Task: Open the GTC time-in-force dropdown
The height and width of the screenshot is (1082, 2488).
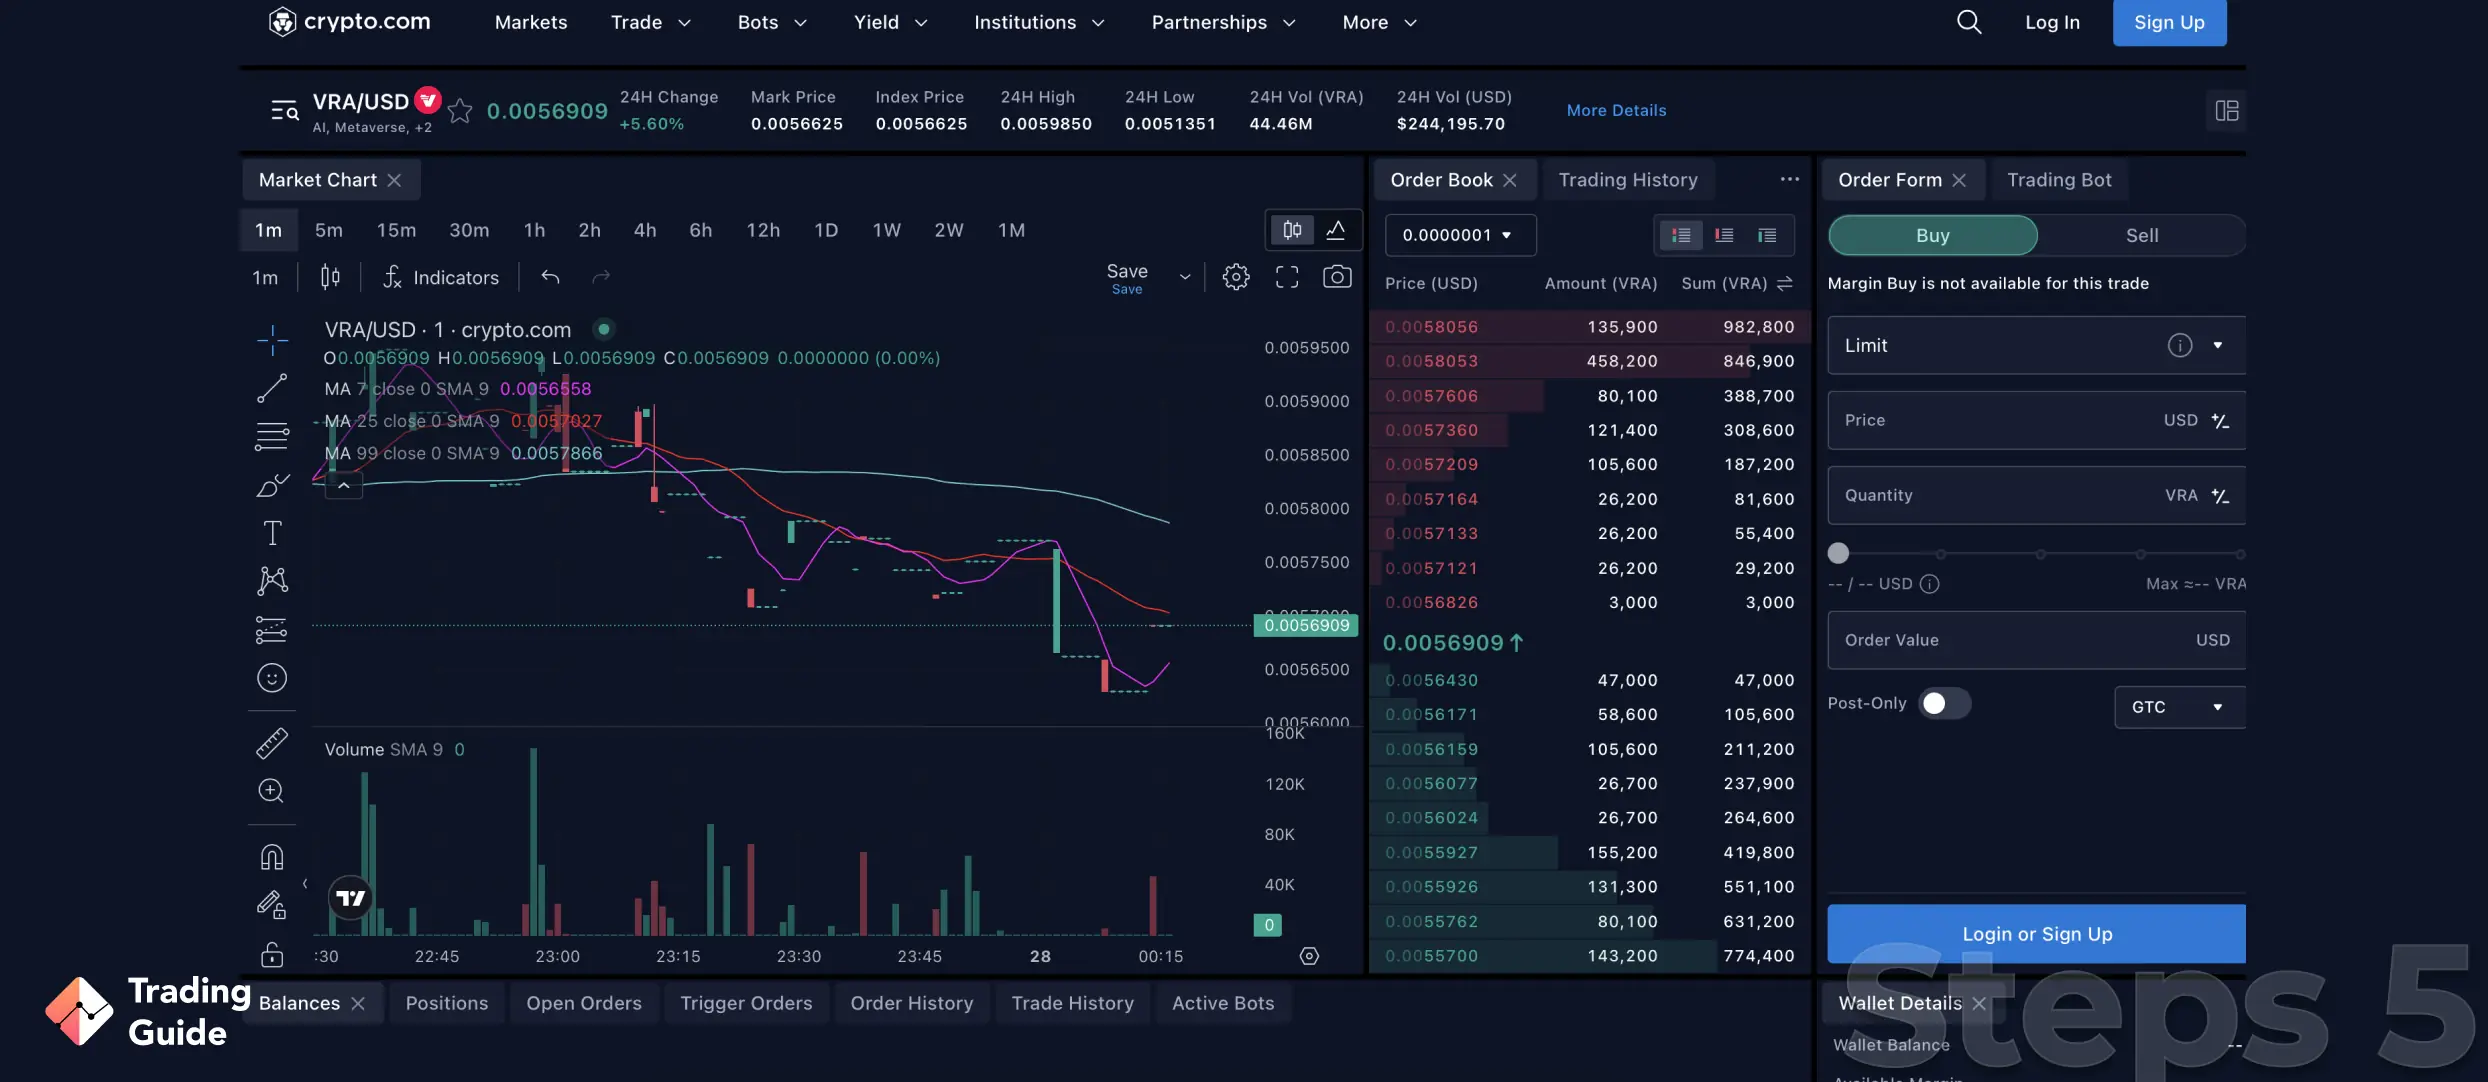Action: pos(2179,707)
